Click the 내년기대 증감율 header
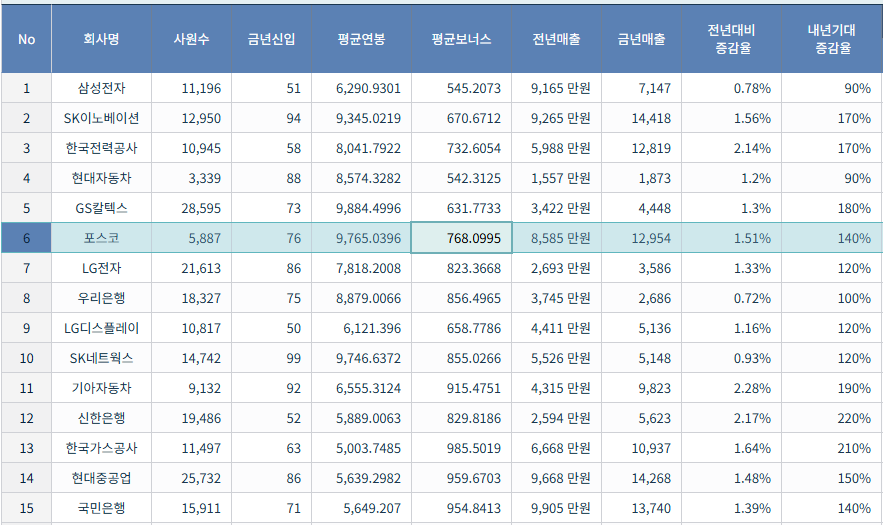This screenshot has height=525, width=883. pyautogui.click(x=832, y=39)
